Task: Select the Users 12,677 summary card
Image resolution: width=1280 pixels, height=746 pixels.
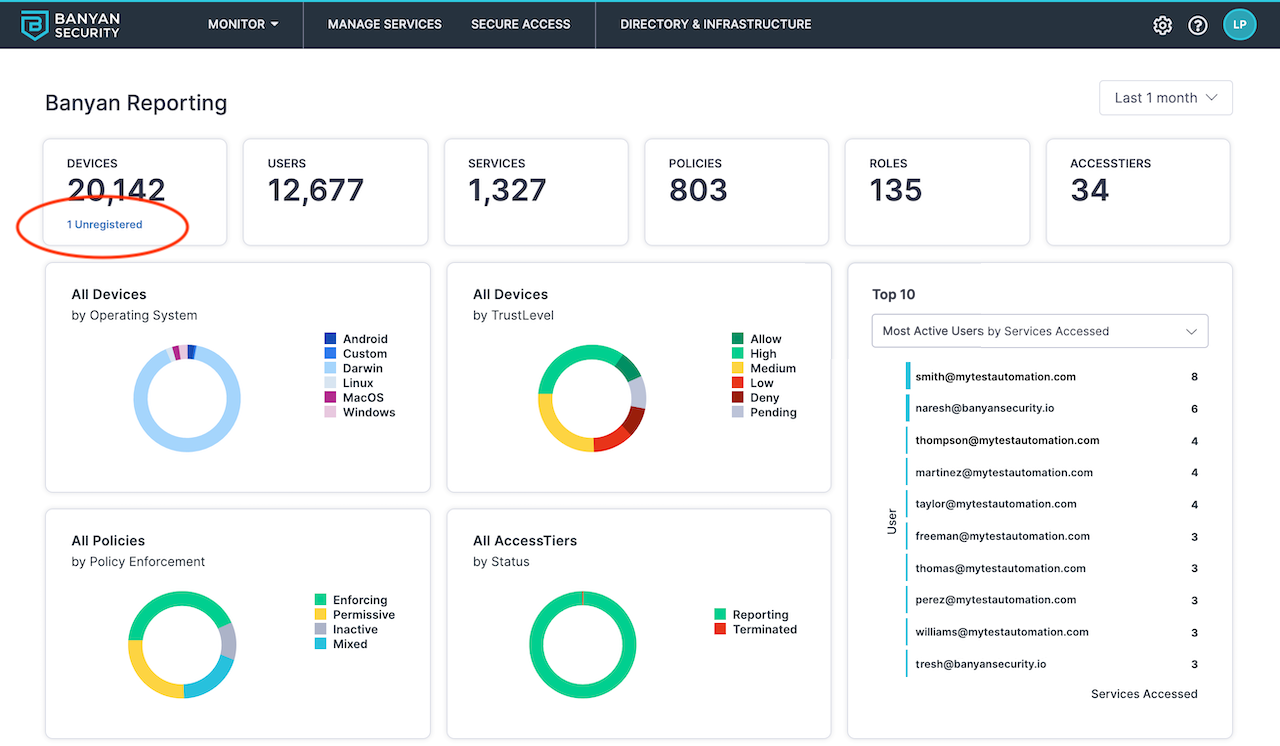Action: click(335, 191)
